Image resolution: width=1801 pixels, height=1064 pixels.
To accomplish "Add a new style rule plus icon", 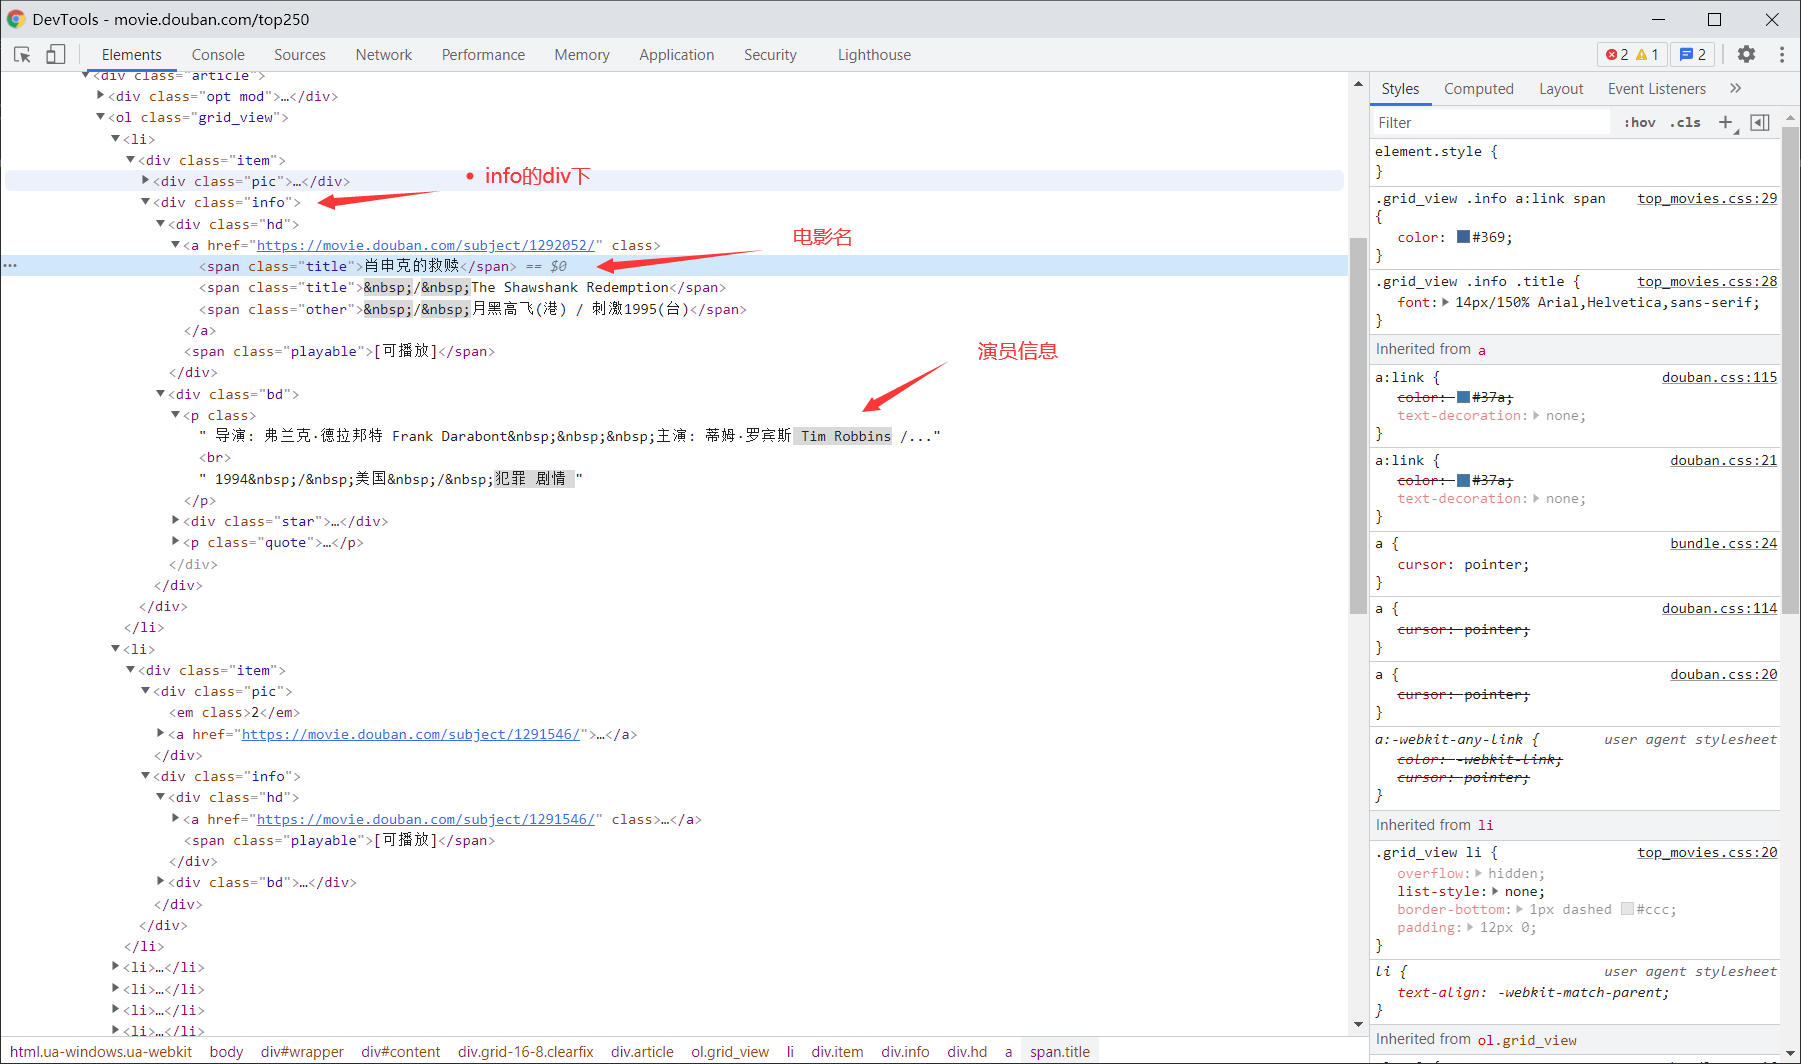I will point(1726,122).
